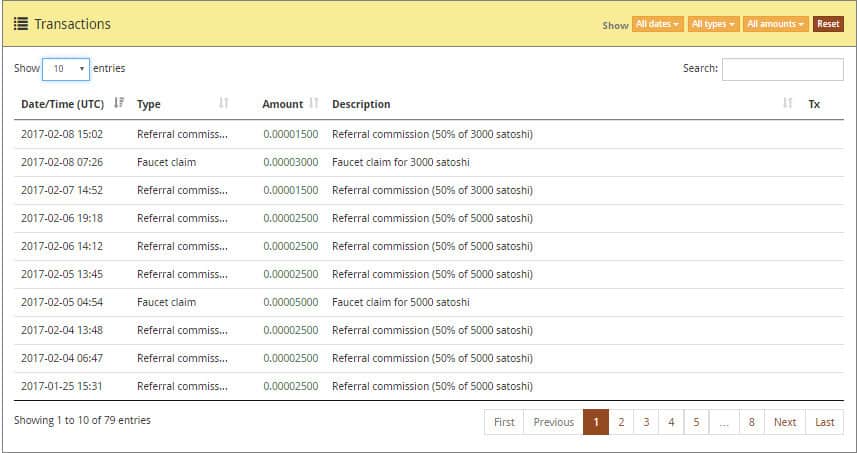Go to page 8 of results
Image resolution: width=857 pixels, height=453 pixels.
click(751, 422)
